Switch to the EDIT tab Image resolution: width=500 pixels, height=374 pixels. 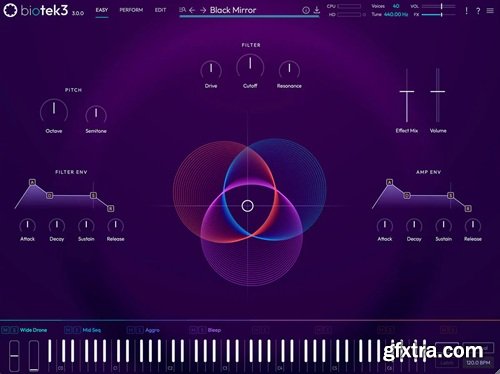tap(160, 10)
